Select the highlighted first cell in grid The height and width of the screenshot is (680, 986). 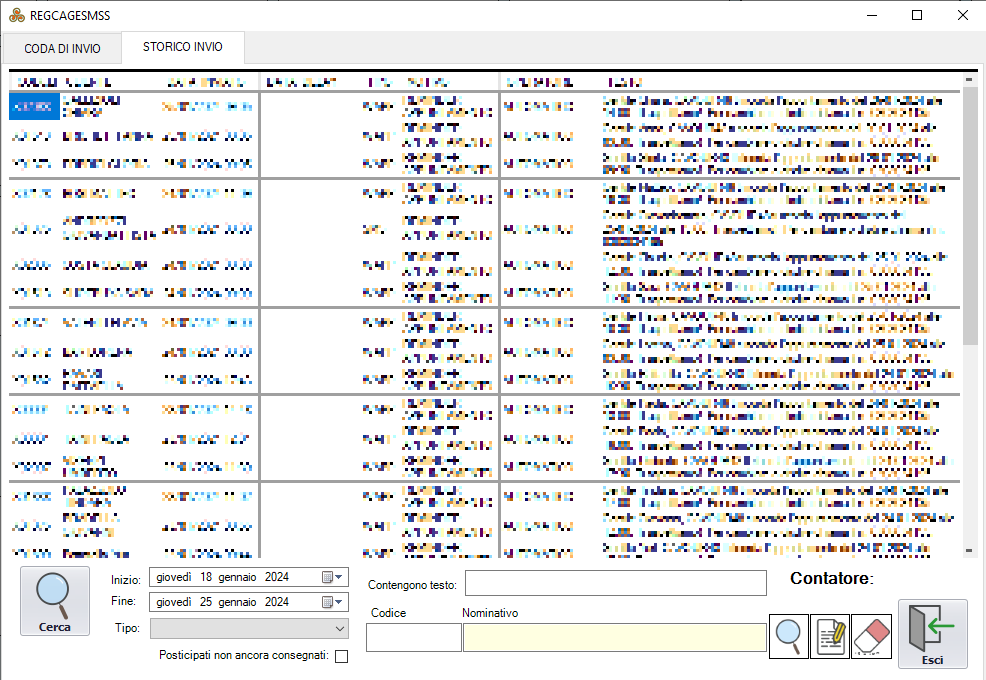(34, 106)
